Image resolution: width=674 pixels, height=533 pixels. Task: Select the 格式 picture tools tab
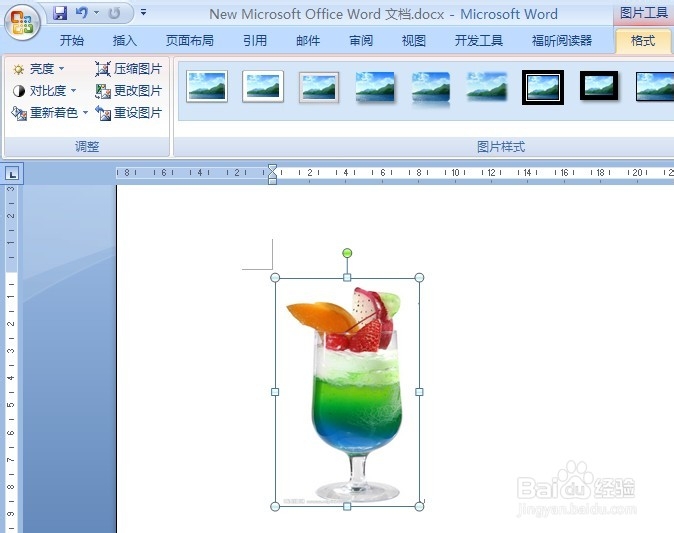click(x=643, y=41)
